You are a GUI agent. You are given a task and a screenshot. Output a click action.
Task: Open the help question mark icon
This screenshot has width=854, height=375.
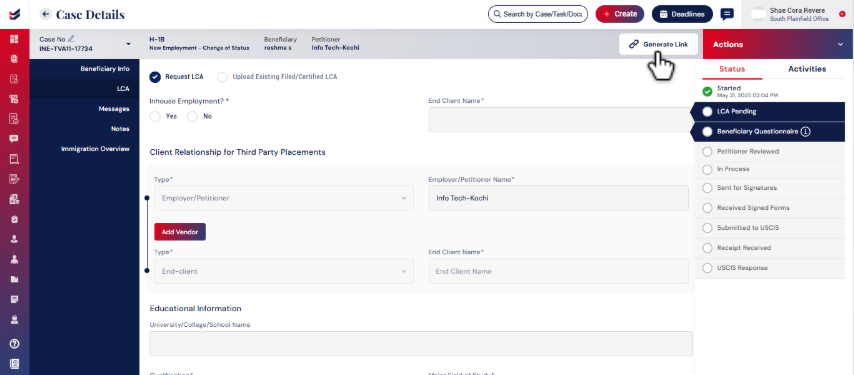click(14, 344)
